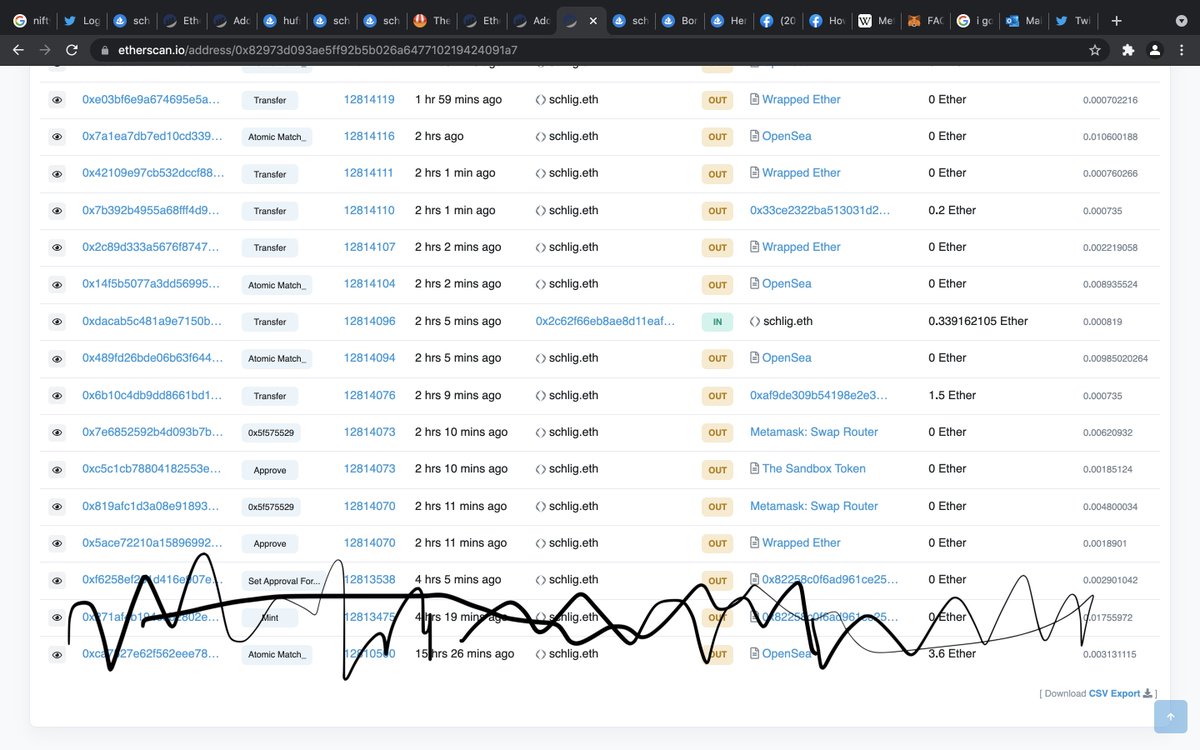Open eye preview for 0xc5c1cb78804182553e
The width and height of the screenshot is (1200, 750).
[57, 470]
